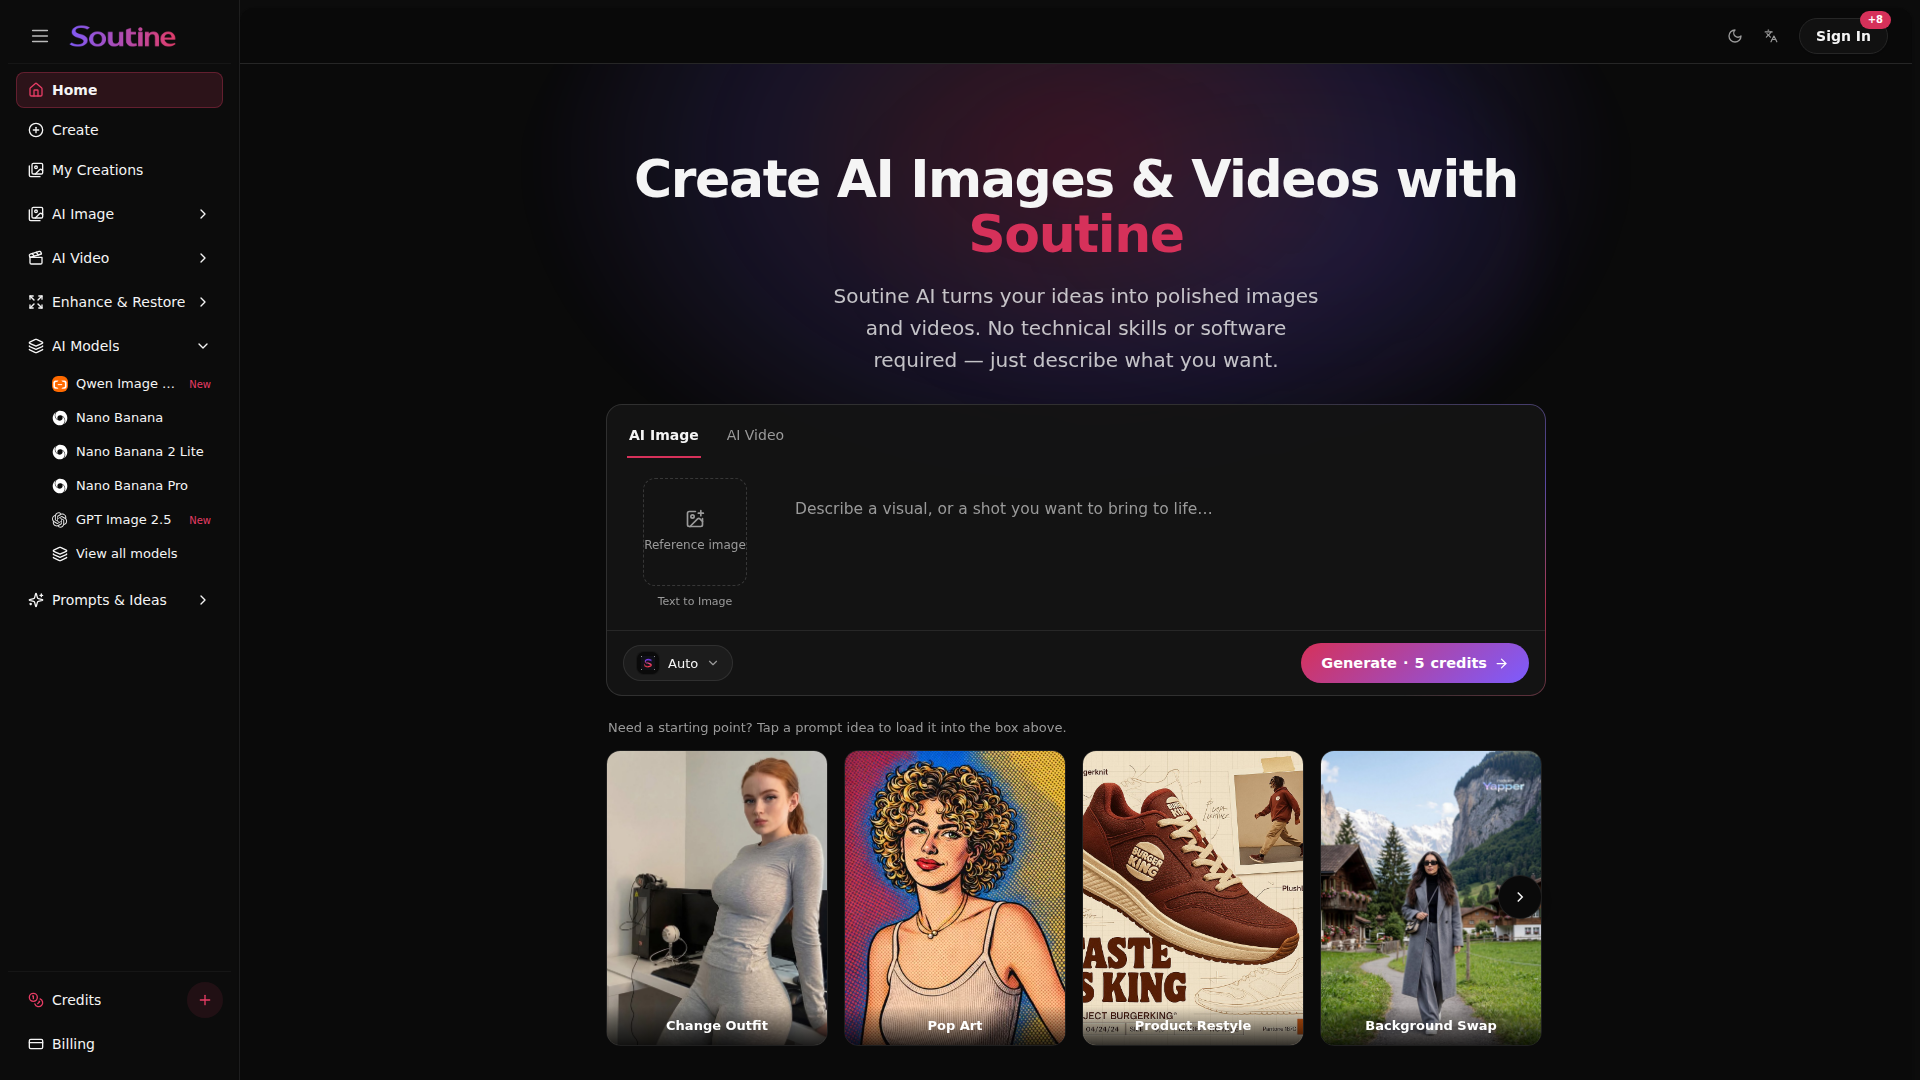Click the Prompts & Ideas sparkle icon
1920x1080 pixels.
click(36, 600)
